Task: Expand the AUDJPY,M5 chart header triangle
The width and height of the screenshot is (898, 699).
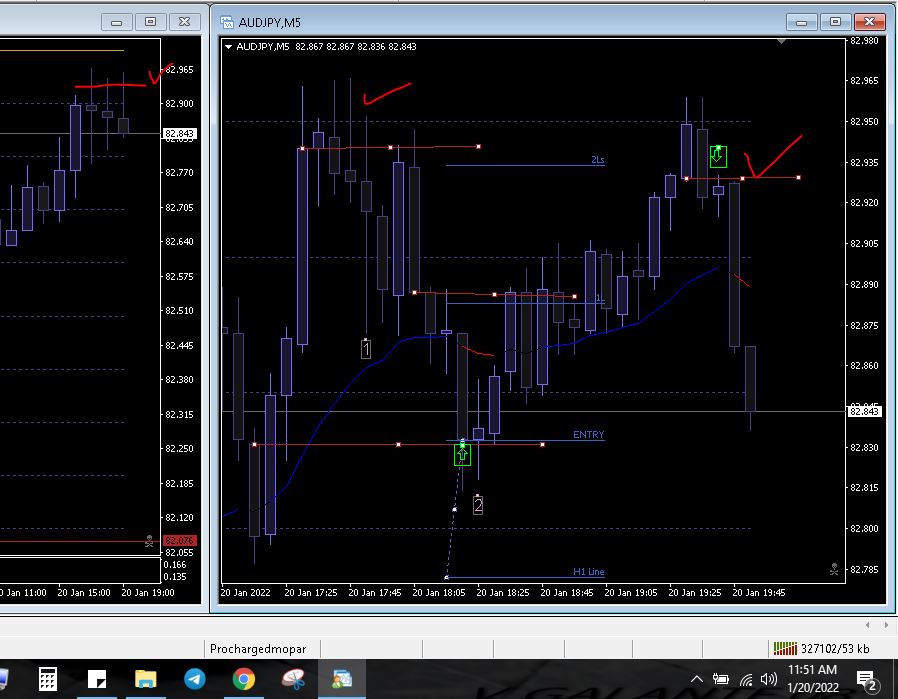Action: pos(229,46)
